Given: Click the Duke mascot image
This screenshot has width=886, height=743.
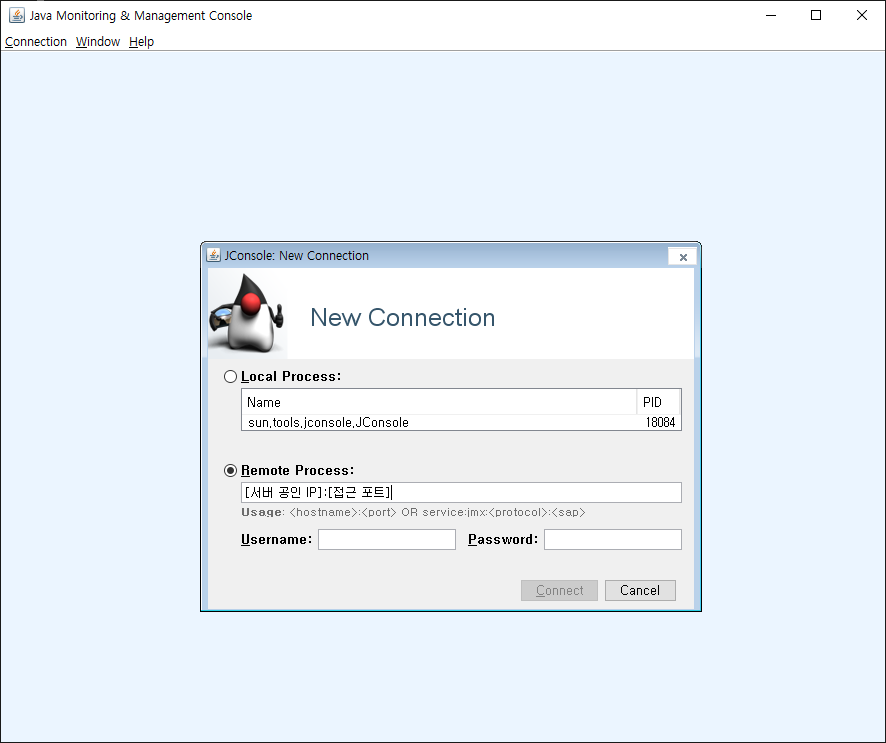Looking at the screenshot, I should coord(247,314).
